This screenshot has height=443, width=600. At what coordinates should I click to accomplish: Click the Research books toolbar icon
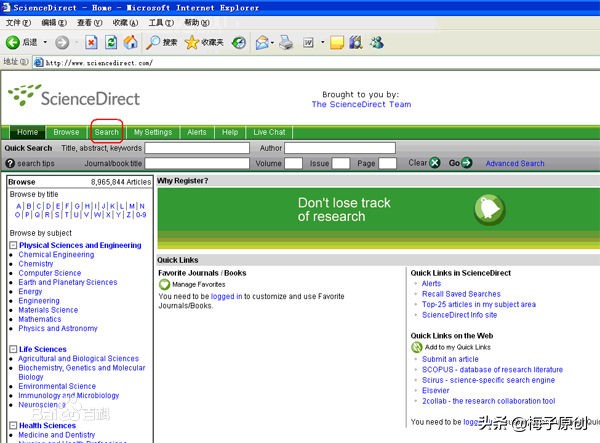(x=356, y=42)
